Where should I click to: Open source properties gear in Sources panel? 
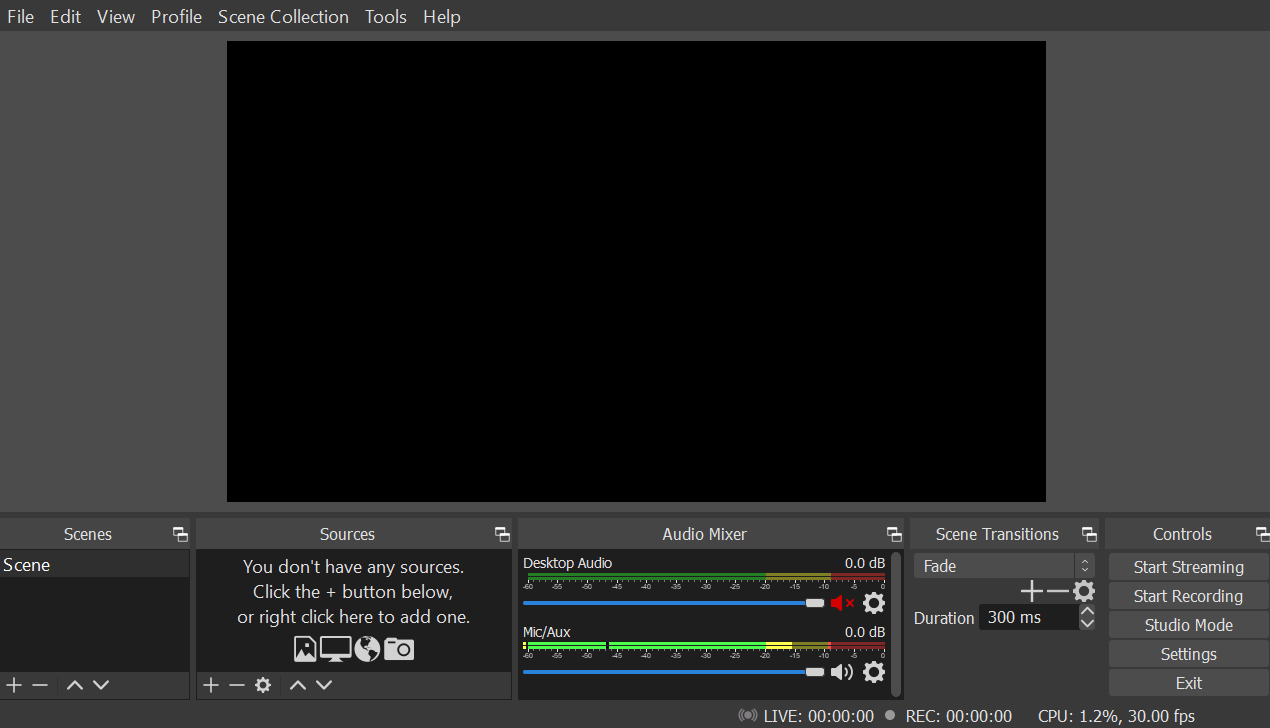[263, 685]
